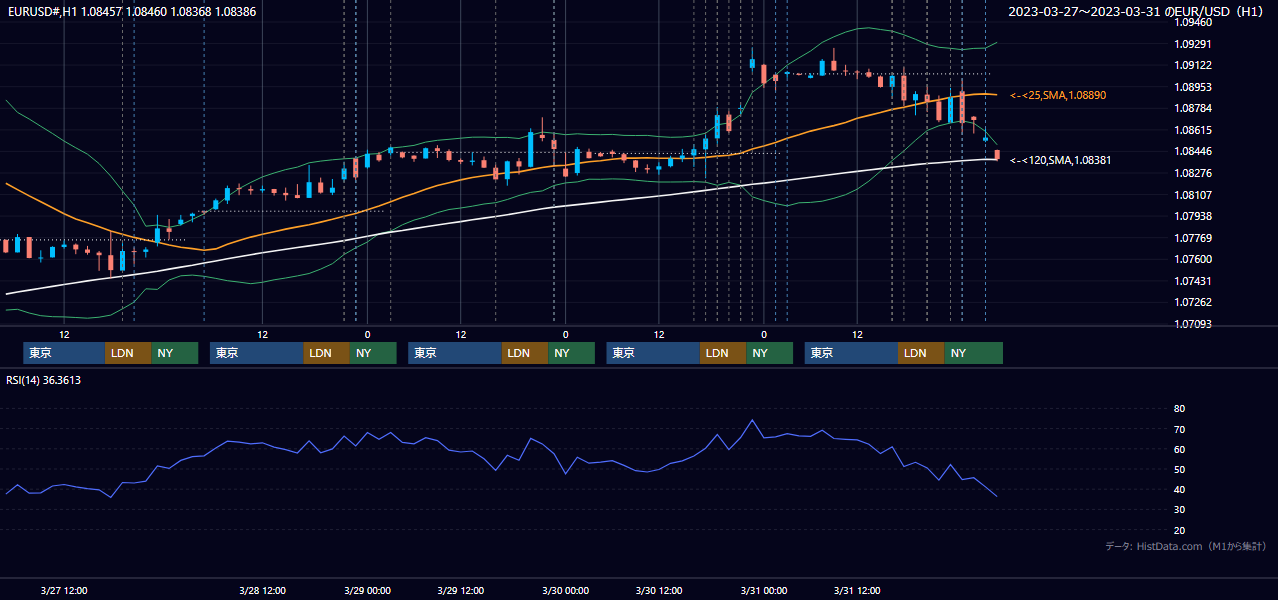
Task: Select the RSI 60 level label
Action: point(1179,449)
